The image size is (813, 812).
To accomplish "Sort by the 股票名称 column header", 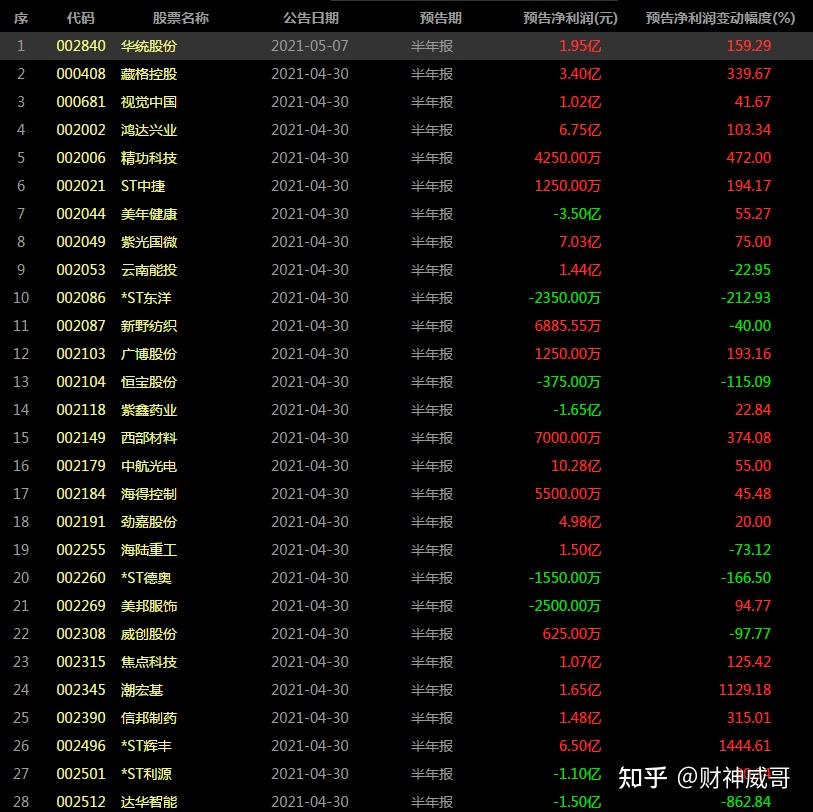I will click(180, 18).
